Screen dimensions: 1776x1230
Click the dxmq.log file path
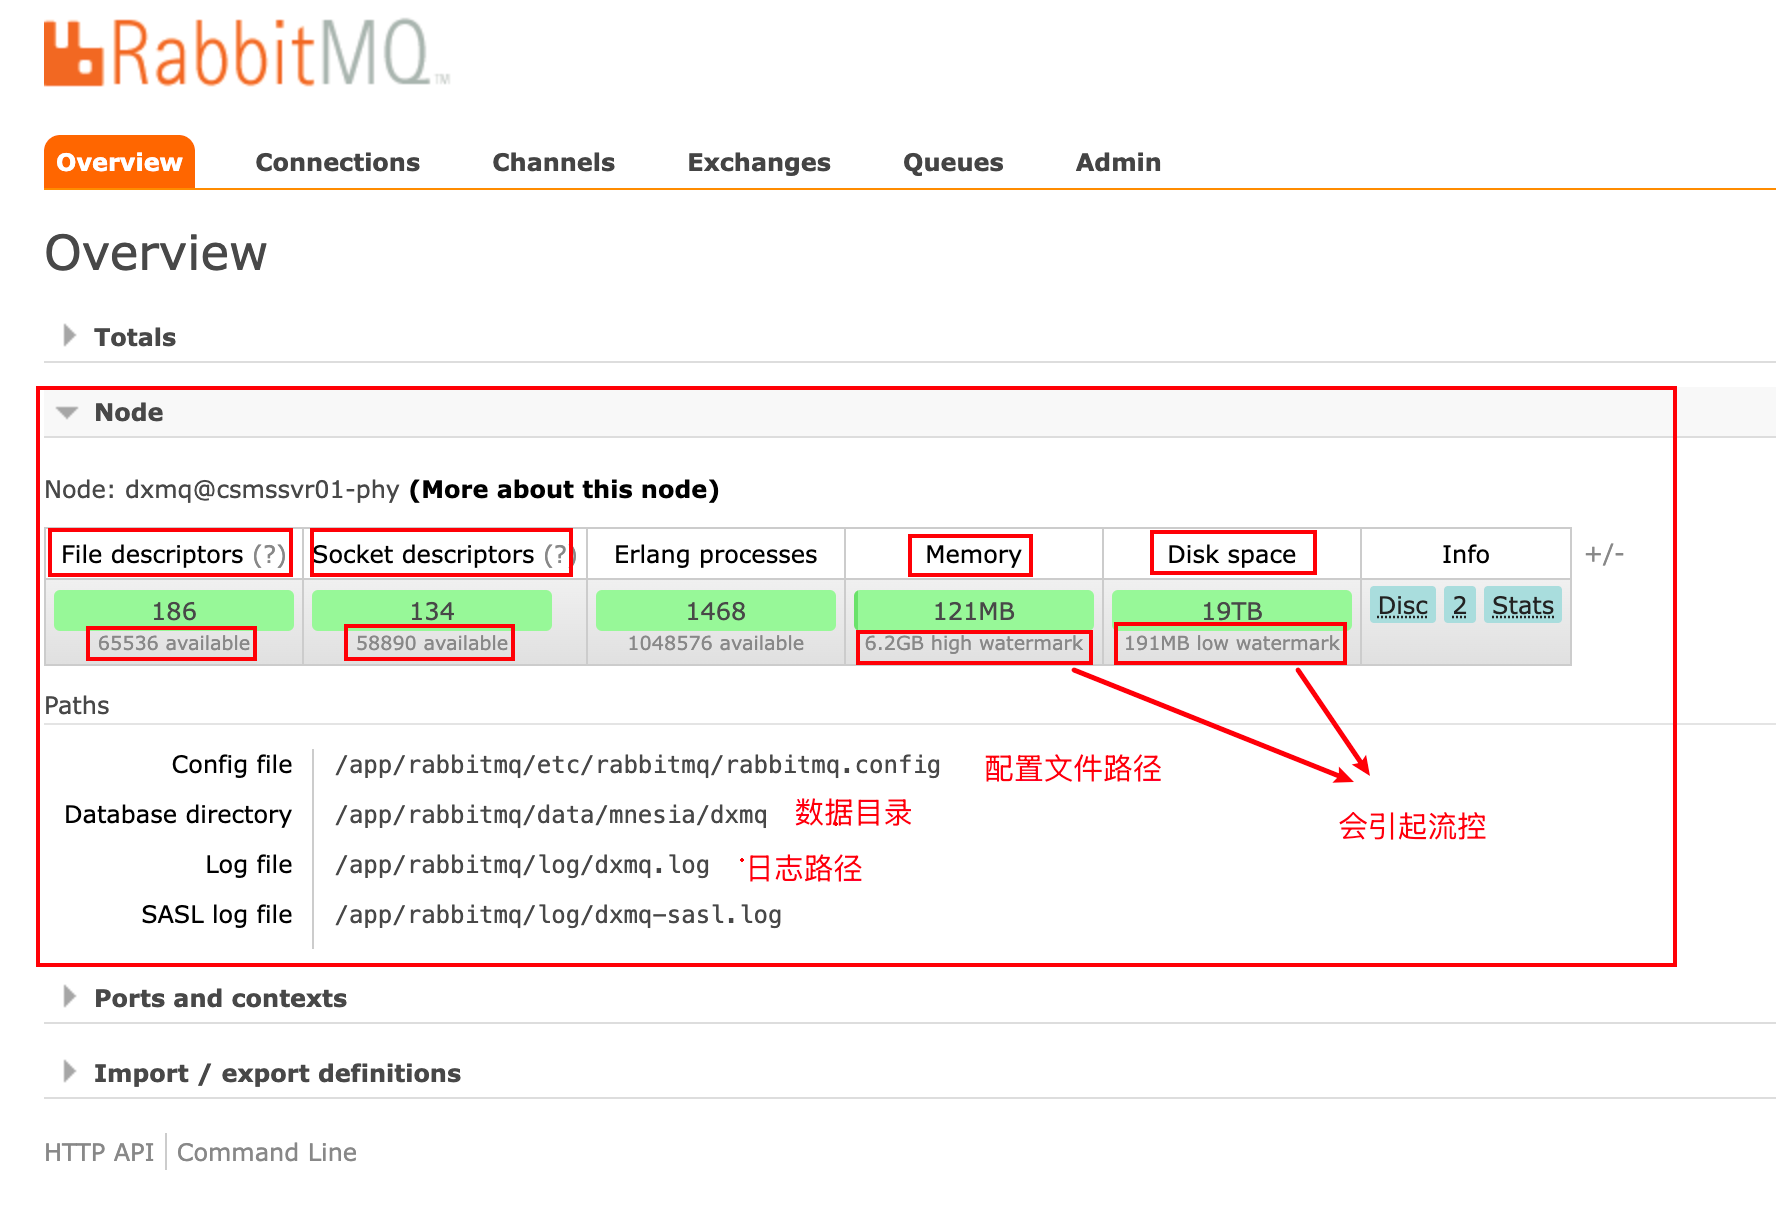(x=522, y=865)
